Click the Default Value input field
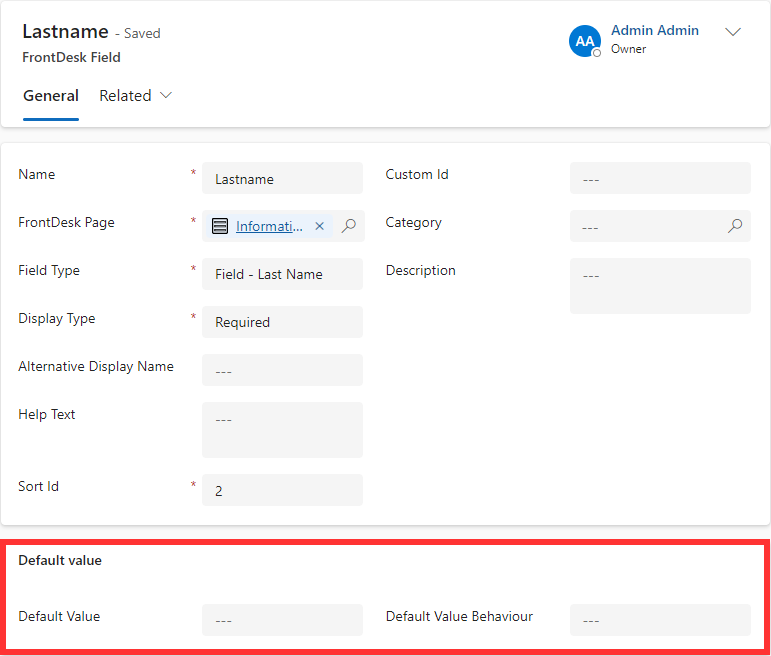Screen dimensions: 771x656 click(x=282, y=620)
